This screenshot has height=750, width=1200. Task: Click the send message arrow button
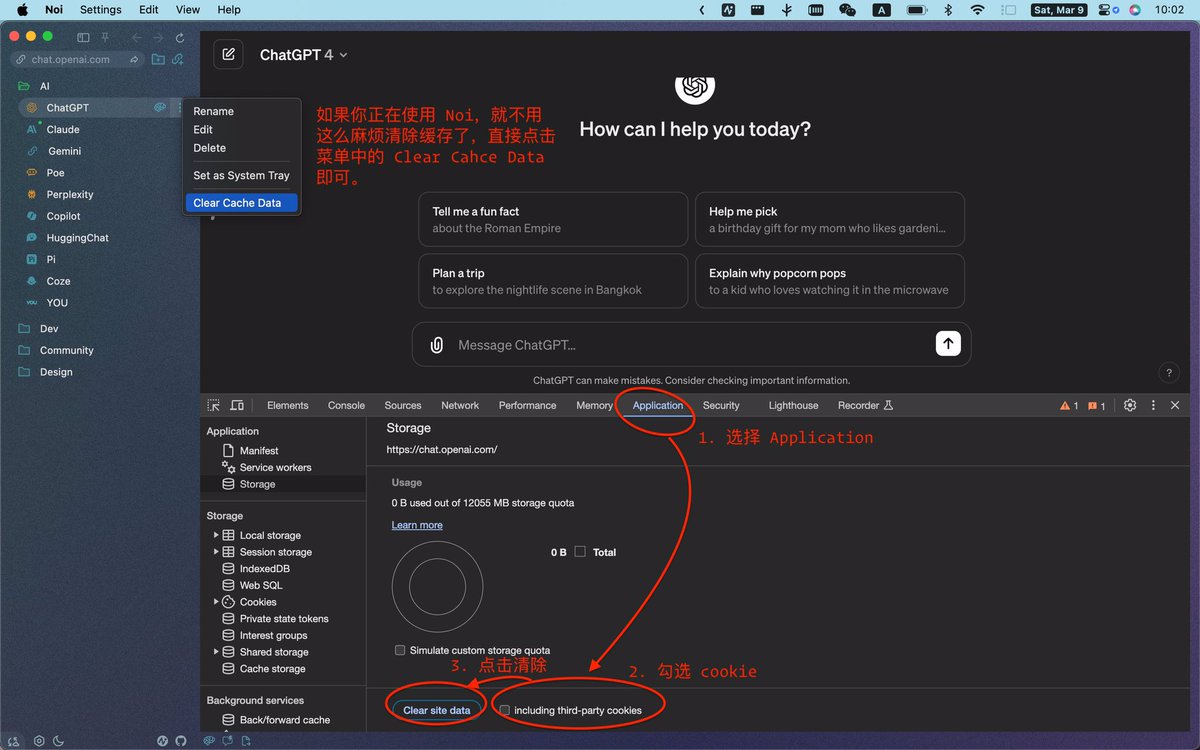pos(948,343)
